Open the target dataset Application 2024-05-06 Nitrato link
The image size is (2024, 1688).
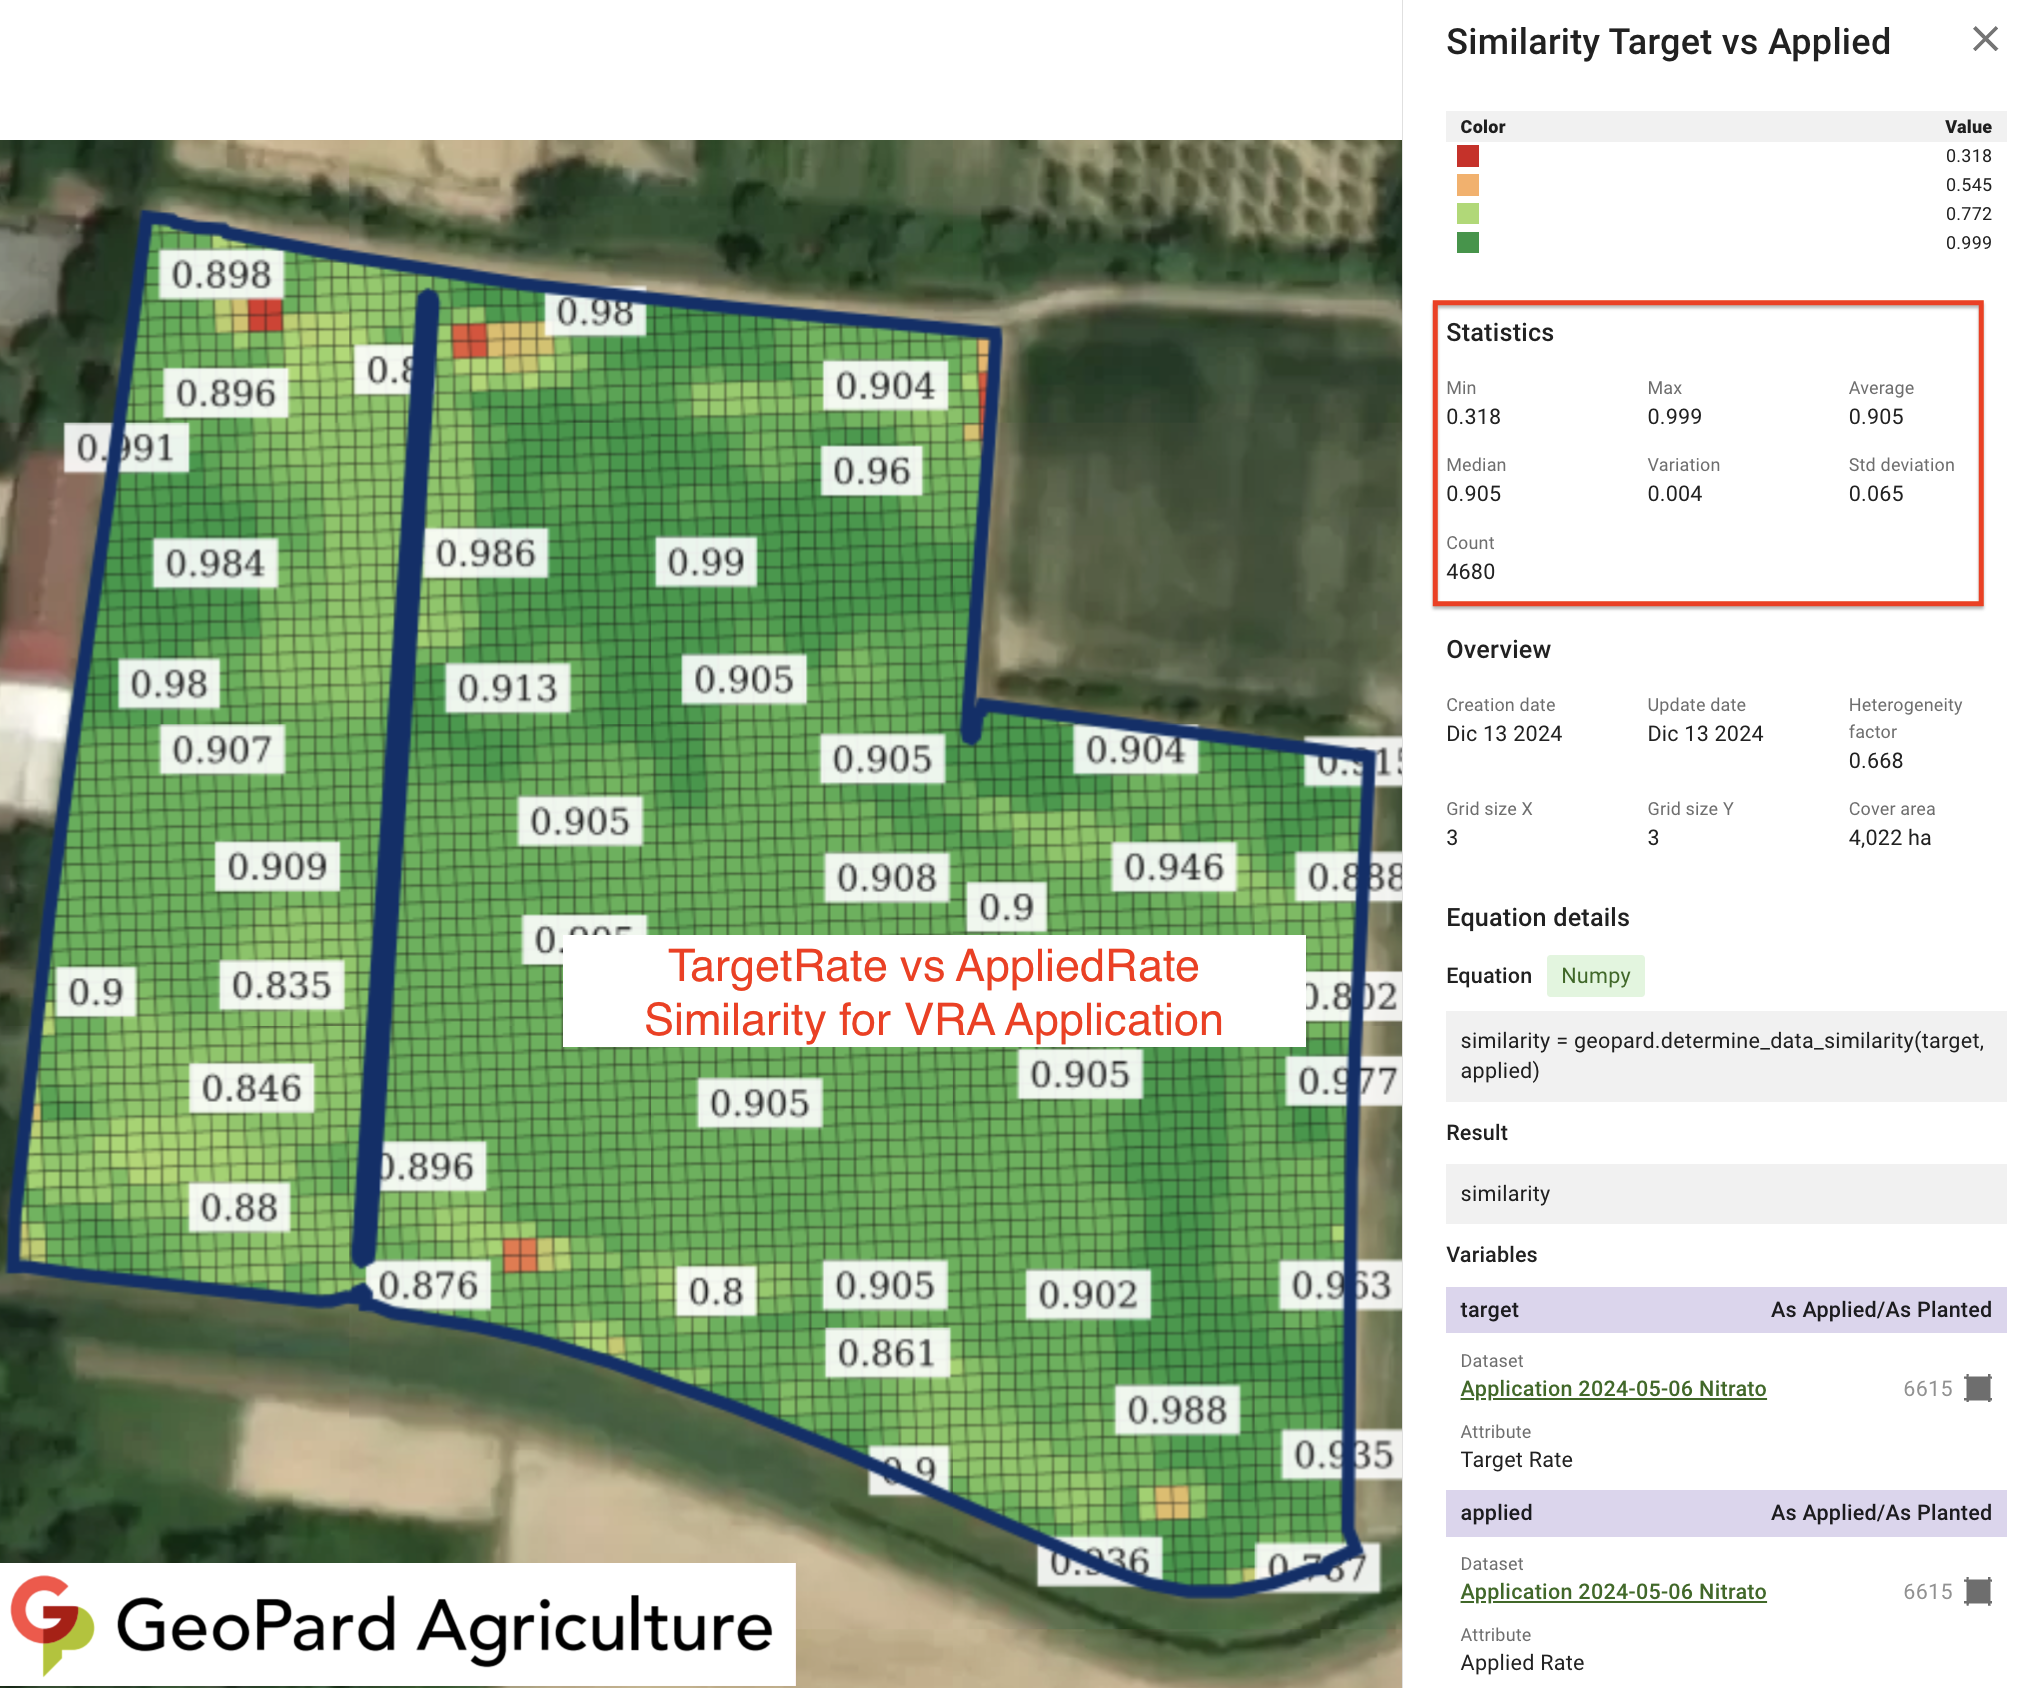click(x=1612, y=1388)
